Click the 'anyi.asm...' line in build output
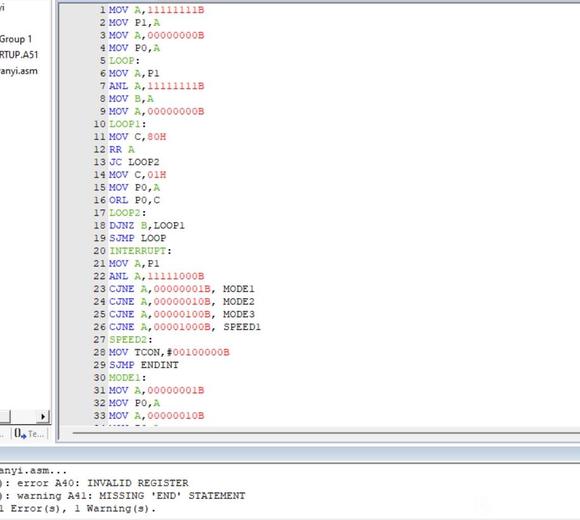This screenshot has width=580, height=520. point(33,470)
